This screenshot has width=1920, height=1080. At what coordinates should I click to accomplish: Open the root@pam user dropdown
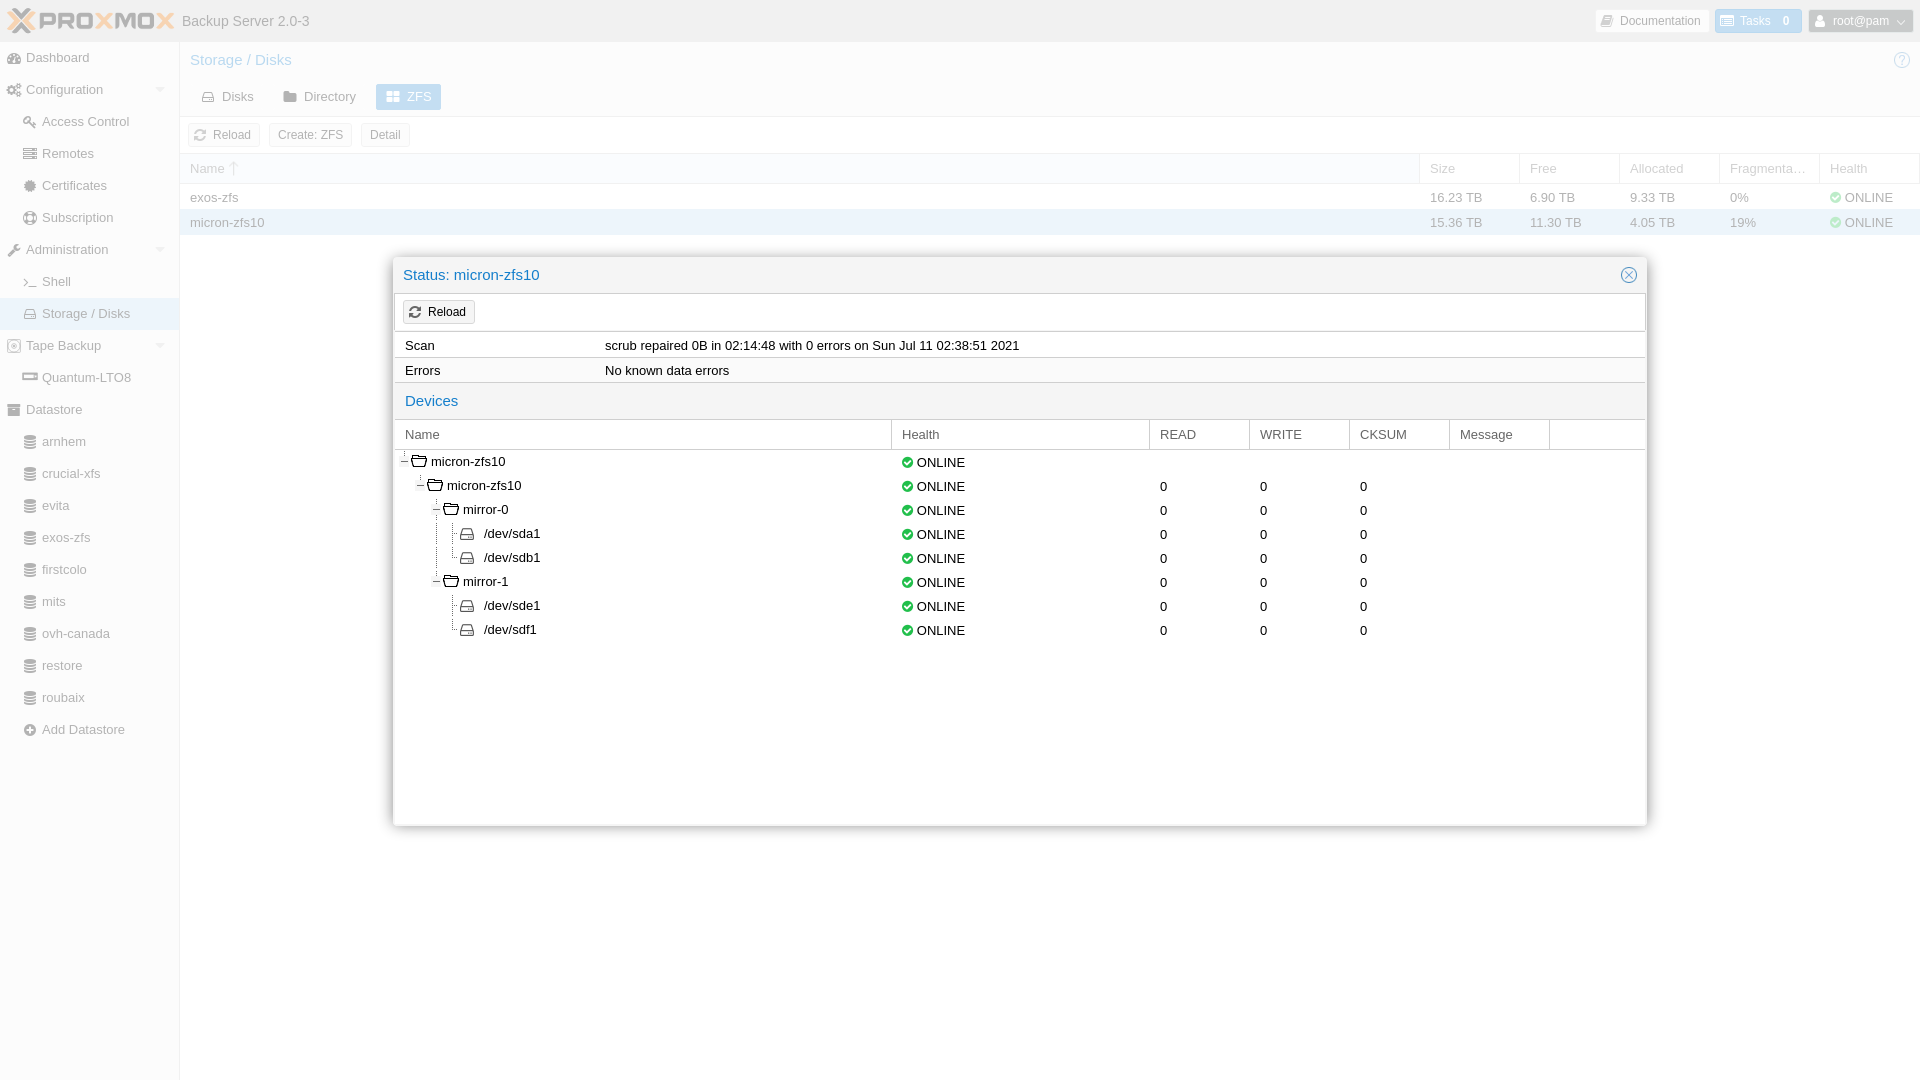1860,21
